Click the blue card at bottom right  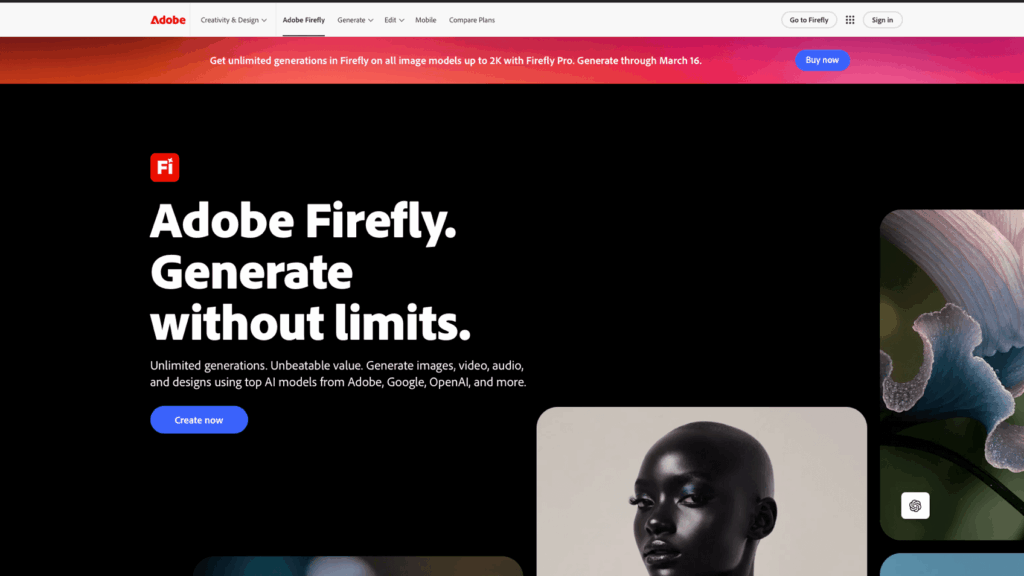point(952,565)
